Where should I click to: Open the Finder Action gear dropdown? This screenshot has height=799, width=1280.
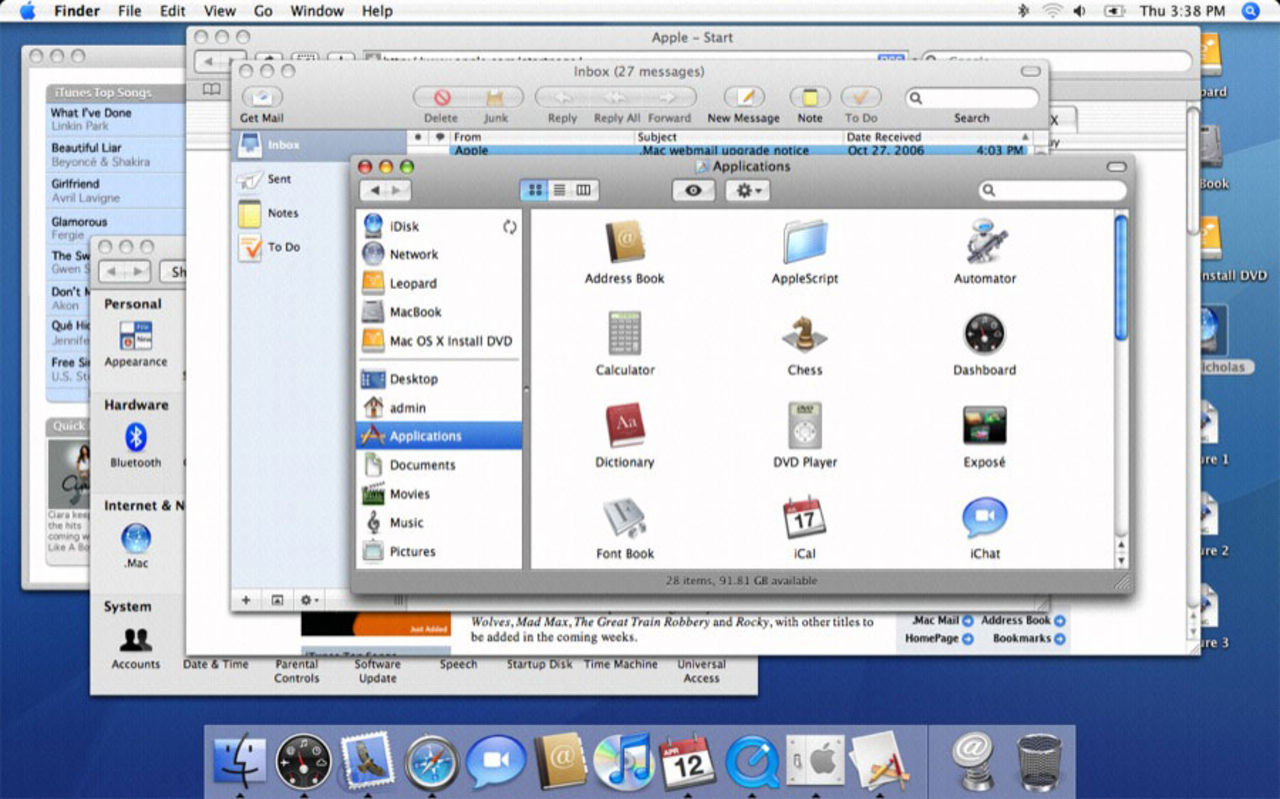click(747, 190)
